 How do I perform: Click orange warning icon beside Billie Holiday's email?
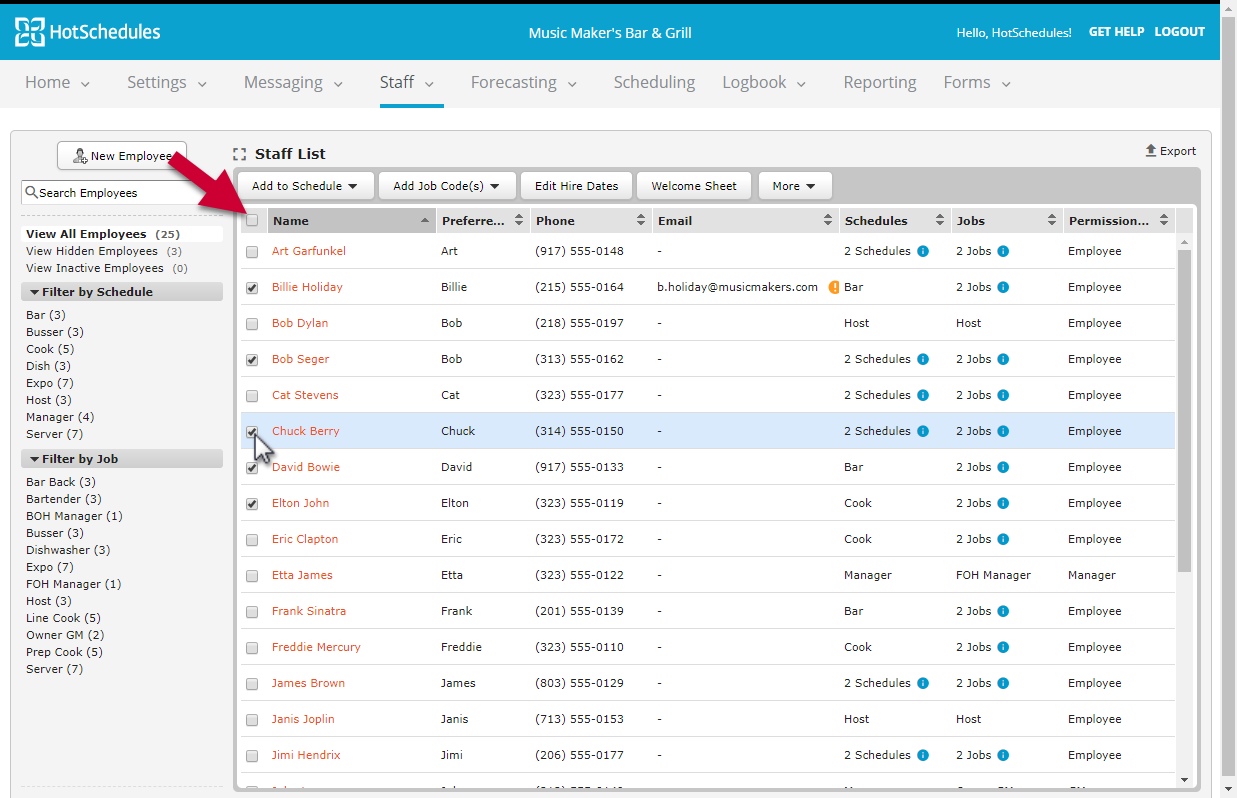[834, 287]
